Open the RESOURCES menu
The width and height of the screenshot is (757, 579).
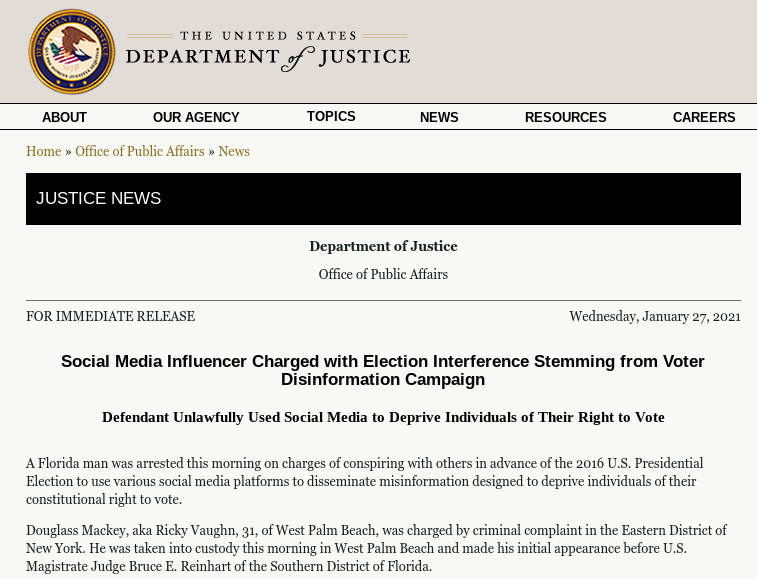click(x=565, y=117)
